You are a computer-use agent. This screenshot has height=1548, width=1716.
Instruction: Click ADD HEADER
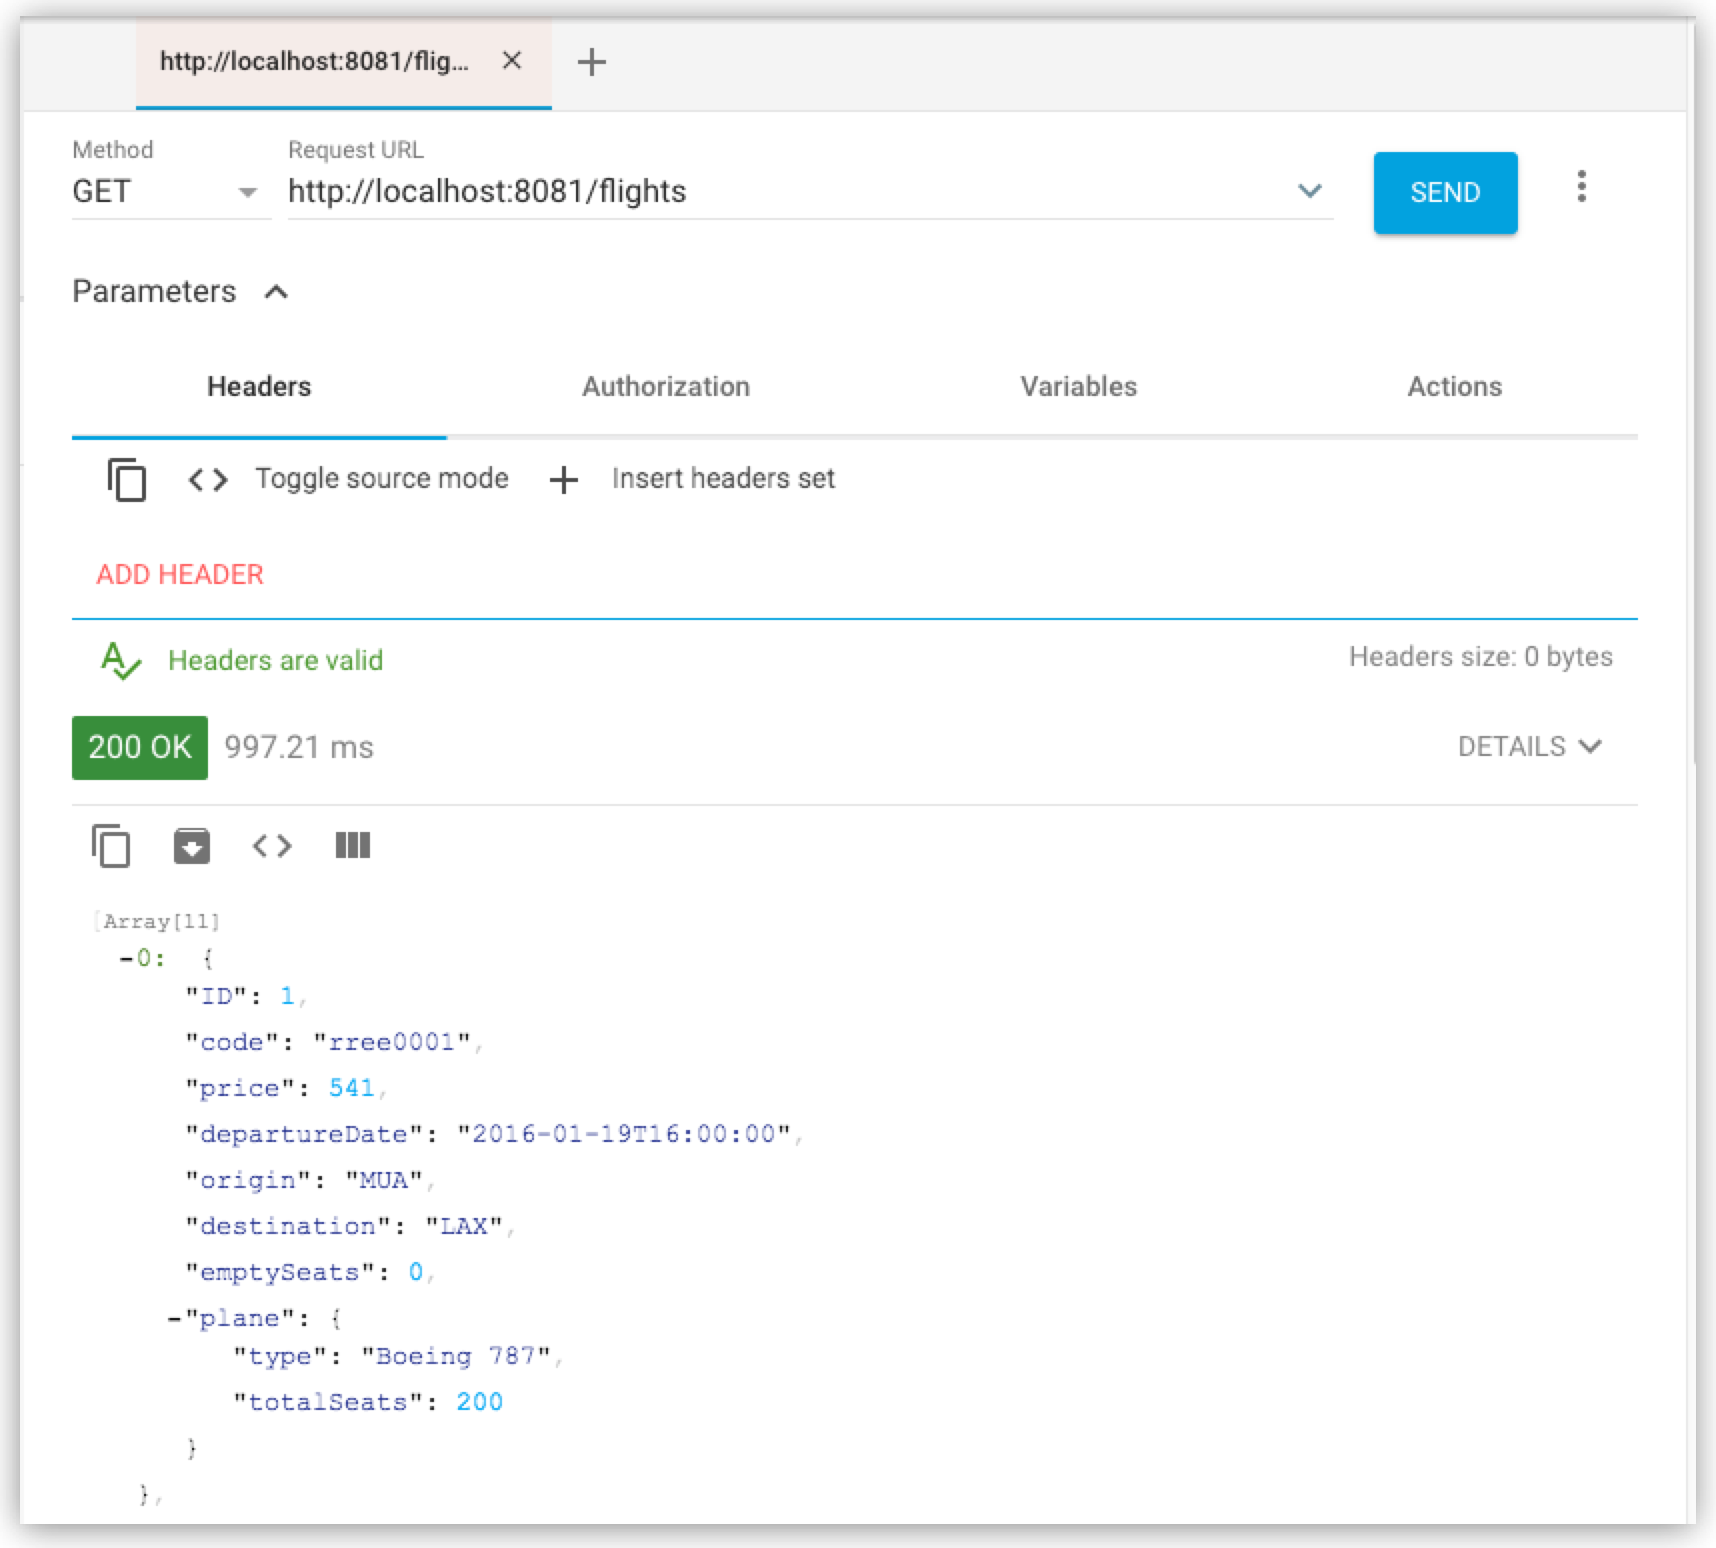[179, 574]
